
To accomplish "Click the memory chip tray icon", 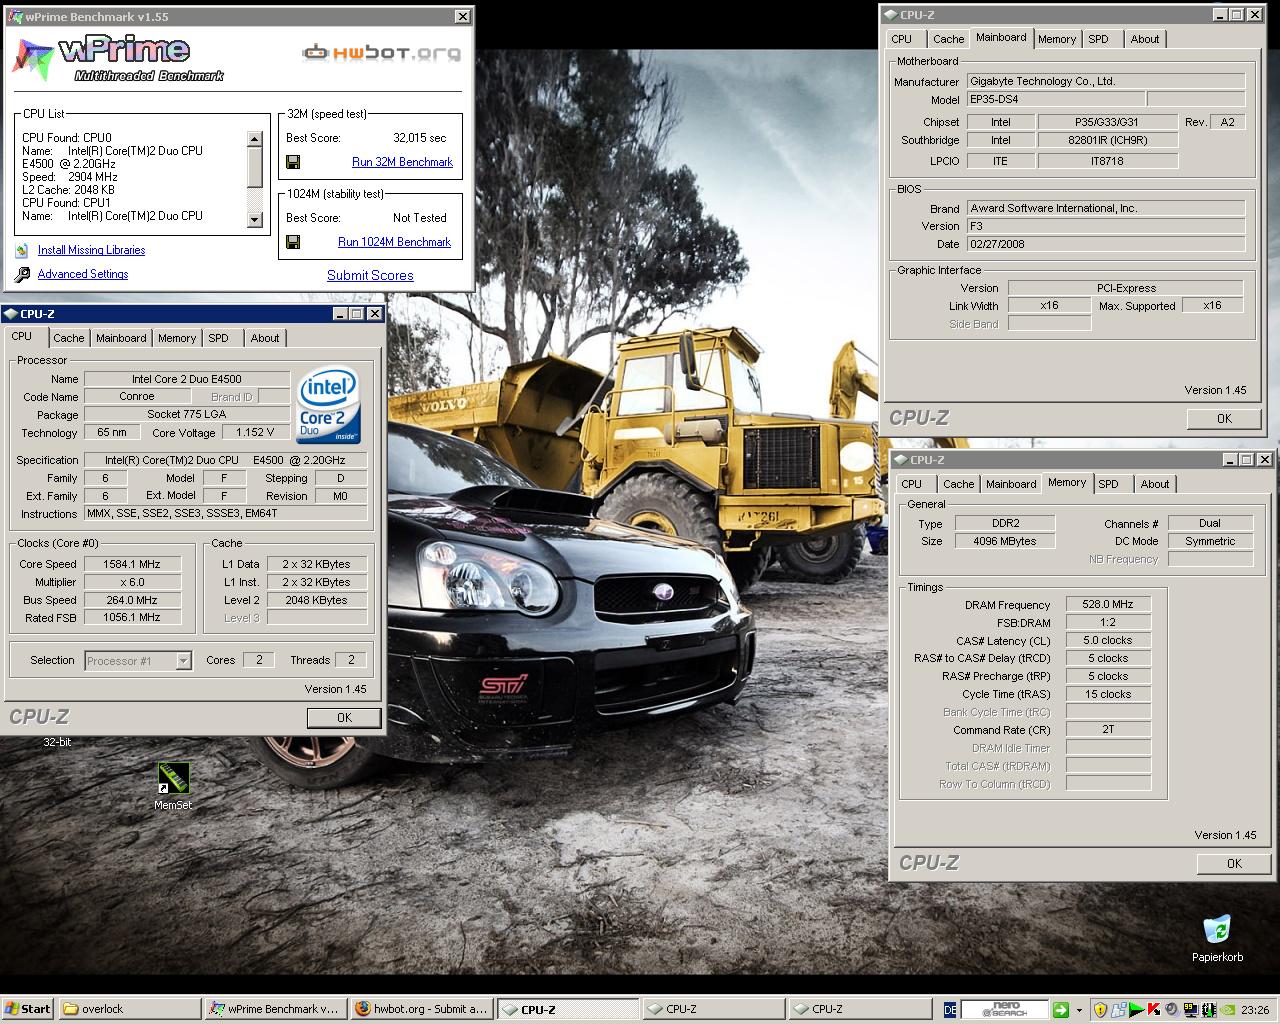I will click(1208, 1010).
